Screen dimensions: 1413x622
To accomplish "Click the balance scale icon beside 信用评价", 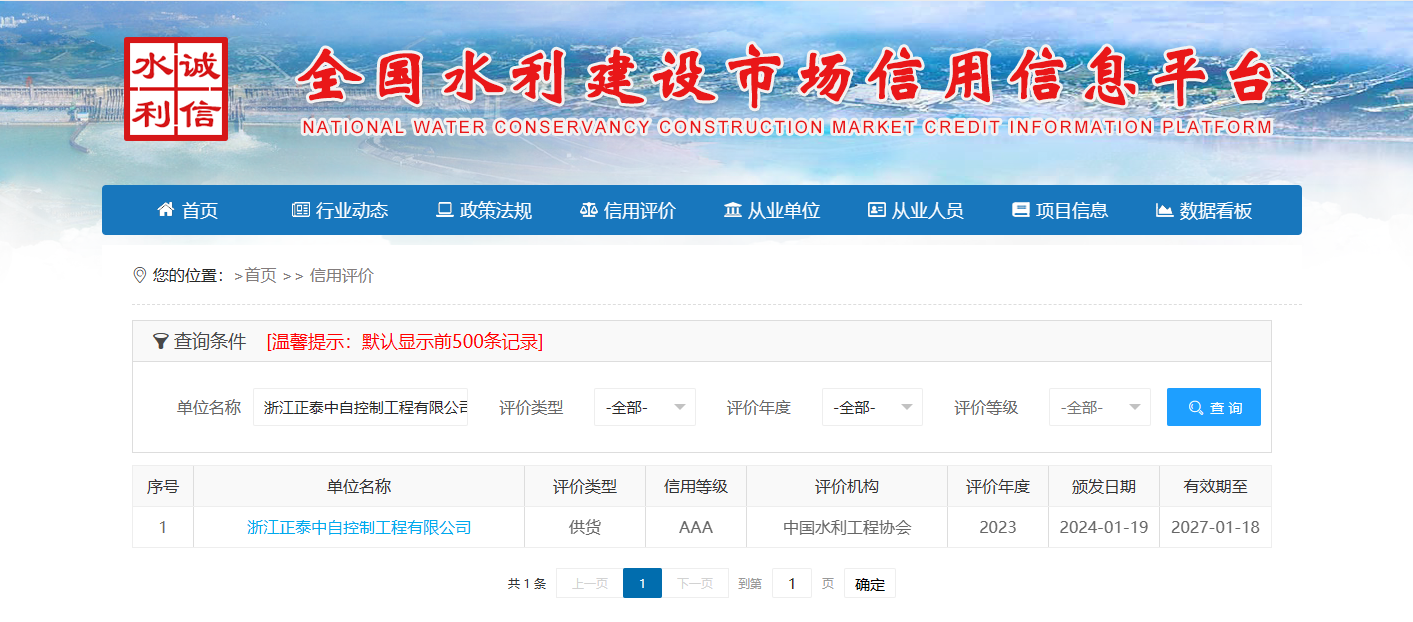I will tap(588, 210).
